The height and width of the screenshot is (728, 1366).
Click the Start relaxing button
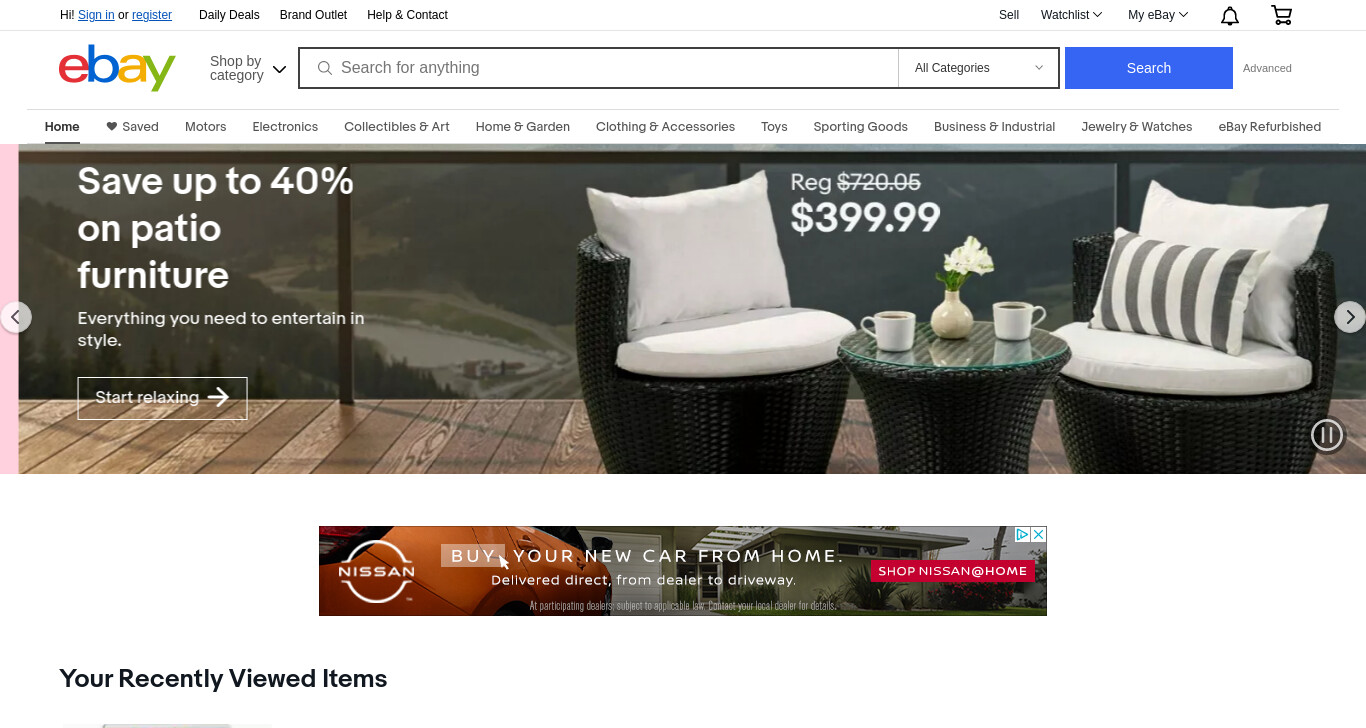162,398
